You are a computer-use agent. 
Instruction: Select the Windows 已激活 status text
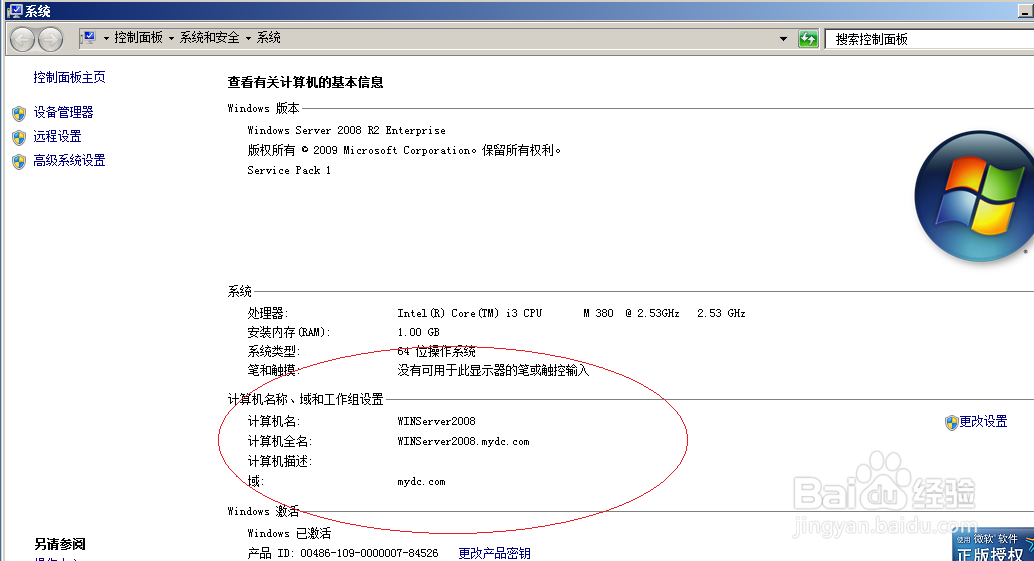(x=289, y=533)
